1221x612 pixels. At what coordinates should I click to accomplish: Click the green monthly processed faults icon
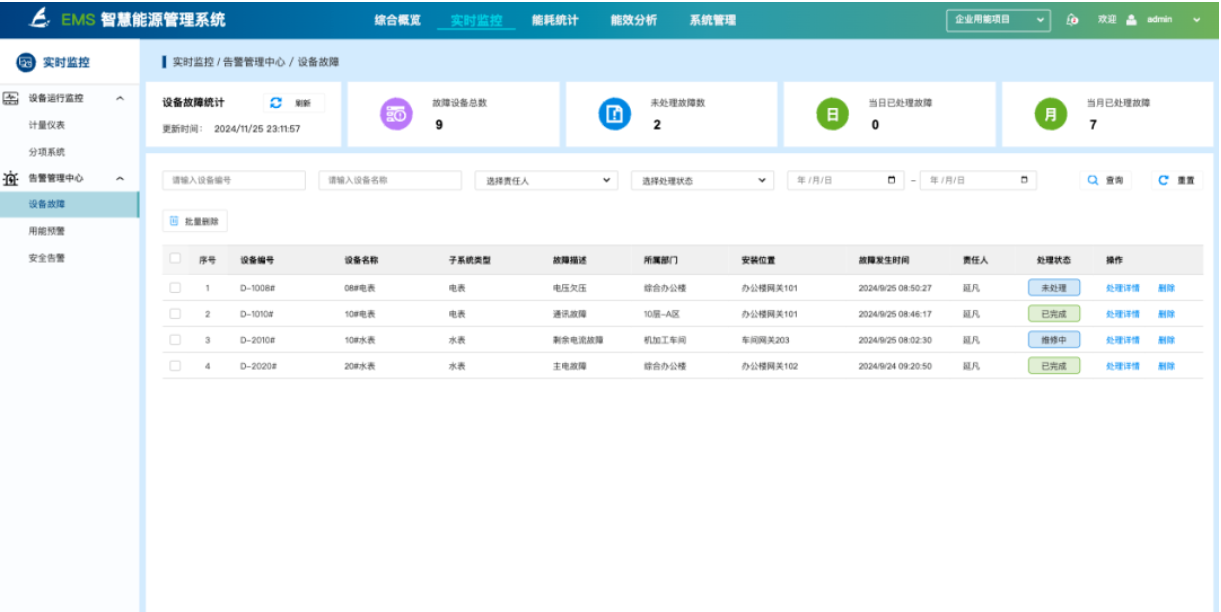[1049, 115]
